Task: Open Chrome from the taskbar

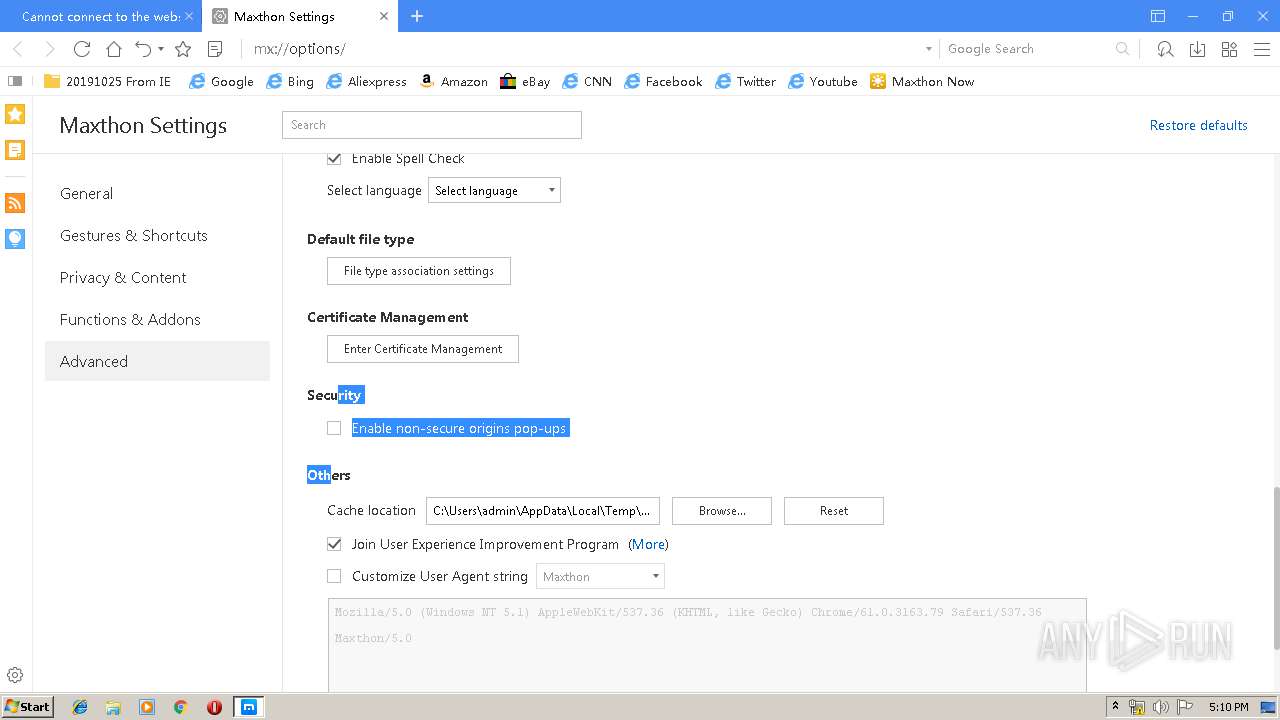Action: (x=180, y=707)
